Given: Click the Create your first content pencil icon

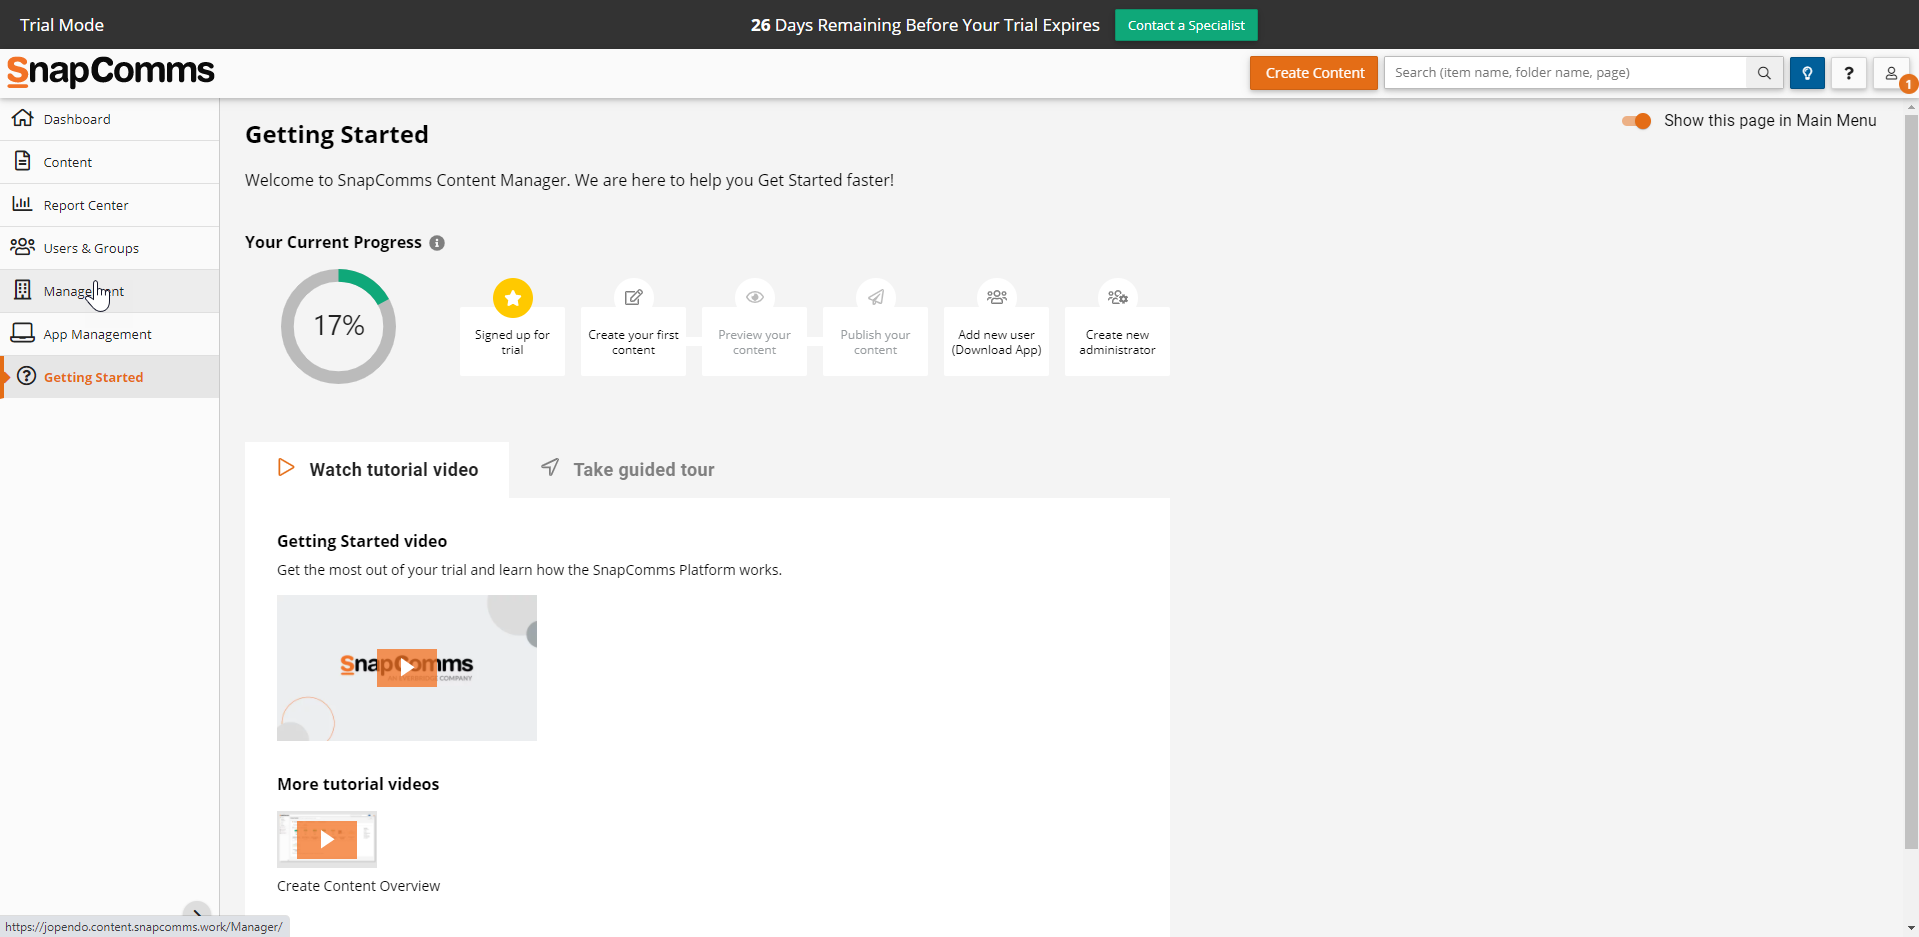Looking at the screenshot, I should pyautogui.click(x=634, y=297).
